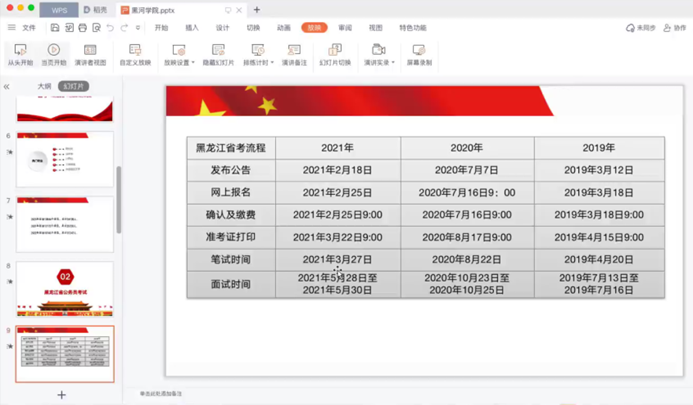Select the 幻灯片 panel tab
The image size is (693, 405).
(x=73, y=86)
